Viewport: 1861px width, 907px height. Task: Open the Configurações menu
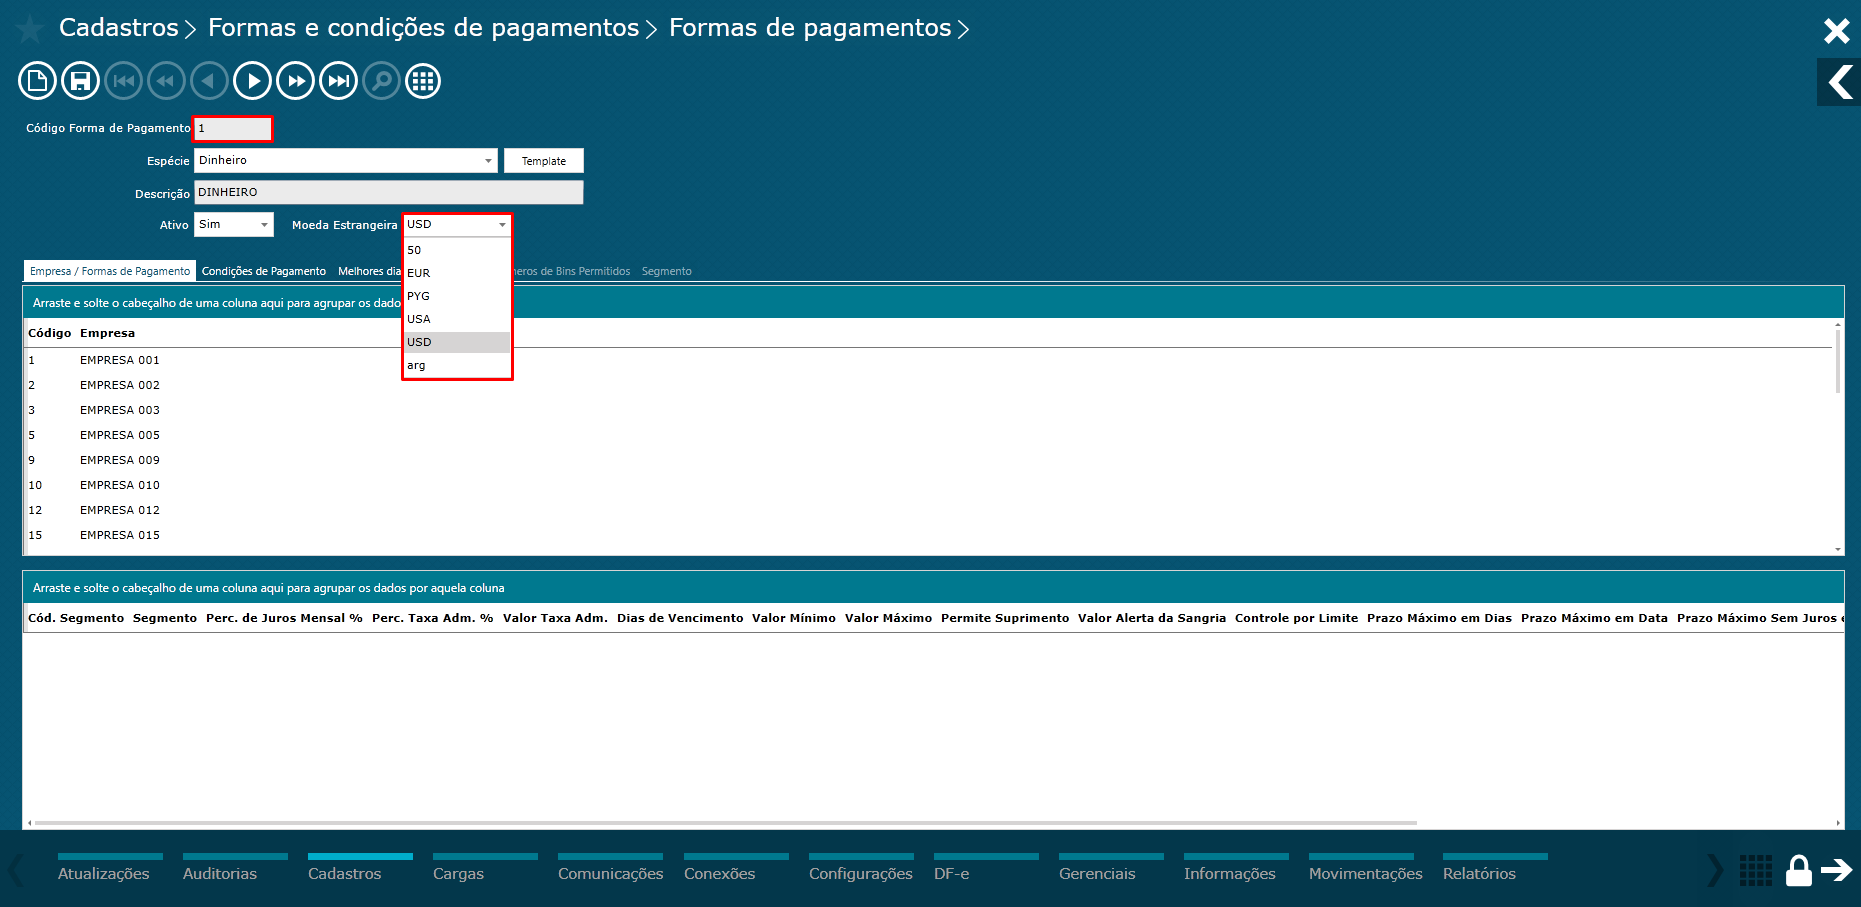click(861, 869)
